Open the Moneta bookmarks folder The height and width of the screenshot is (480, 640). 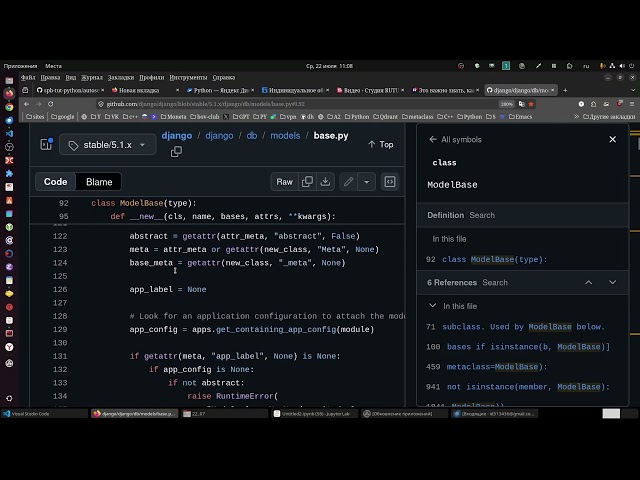[173, 117]
